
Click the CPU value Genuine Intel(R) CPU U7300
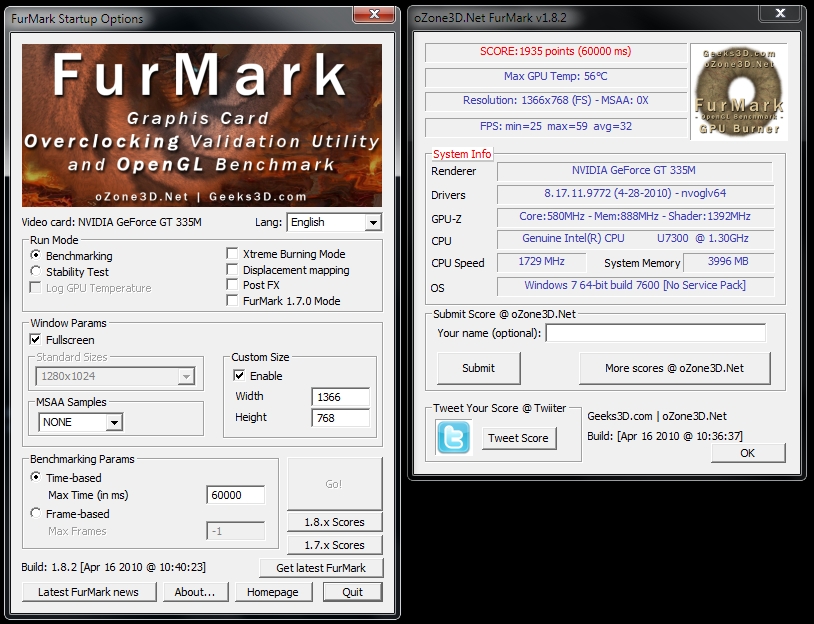635,238
